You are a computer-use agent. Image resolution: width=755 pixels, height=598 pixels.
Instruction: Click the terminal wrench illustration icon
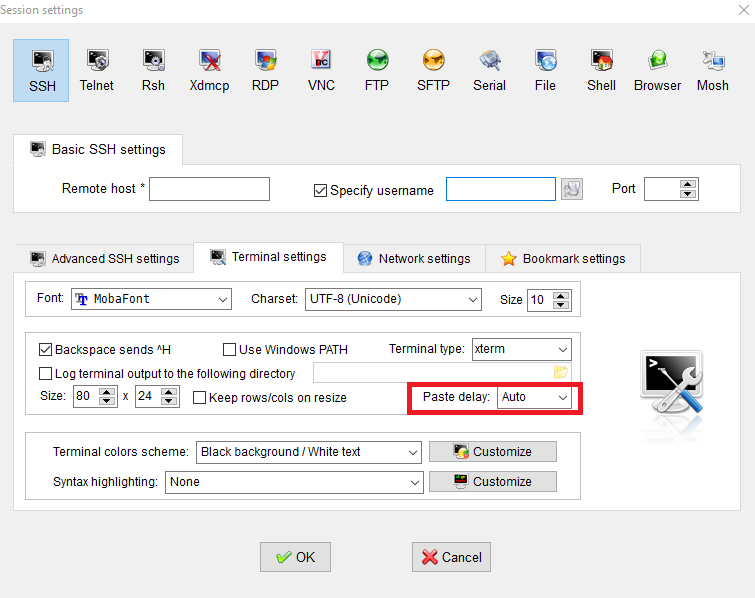672,382
